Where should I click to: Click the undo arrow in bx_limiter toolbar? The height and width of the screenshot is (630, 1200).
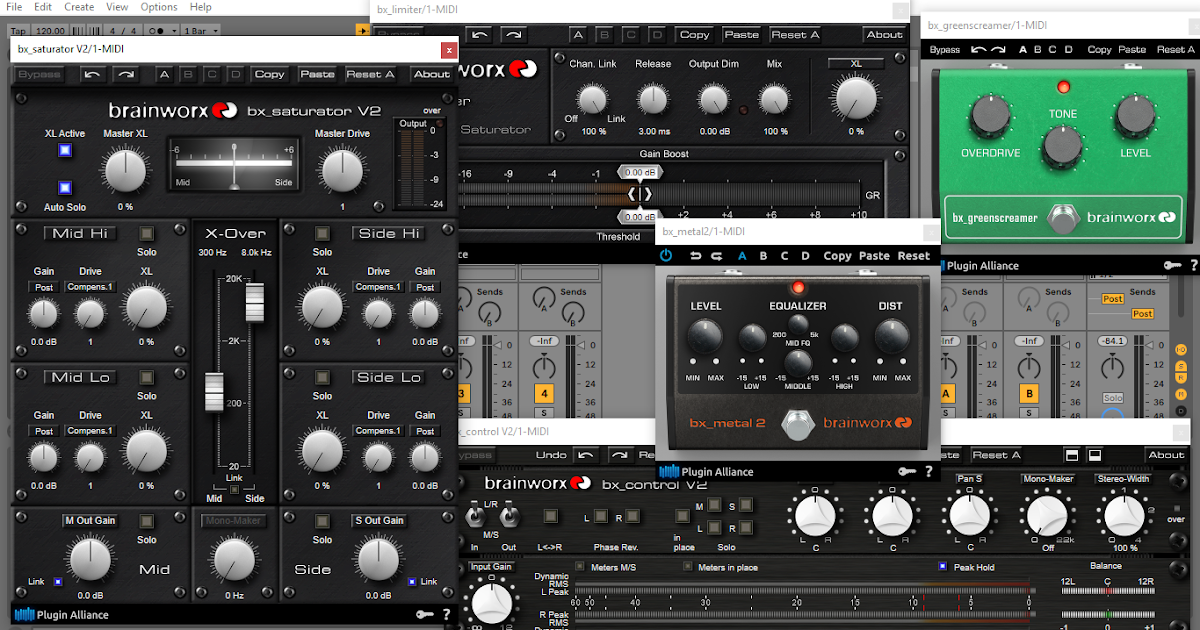click(480, 34)
